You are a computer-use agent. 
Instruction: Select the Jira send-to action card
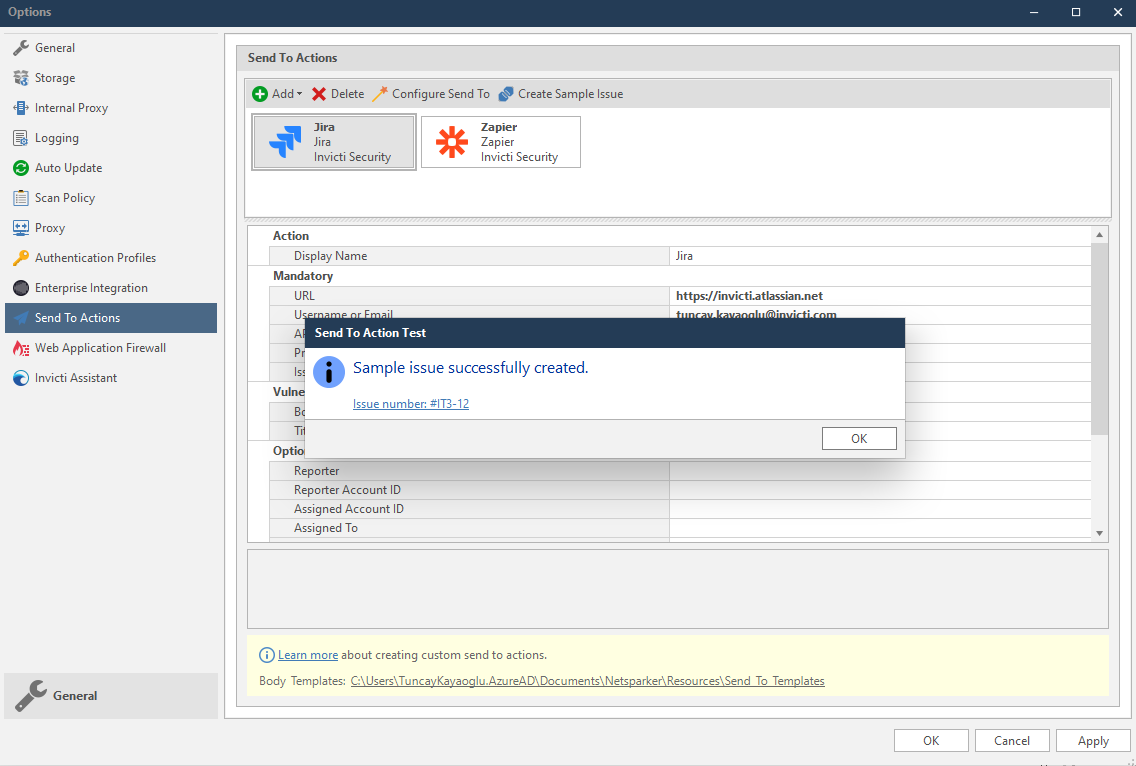tap(333, 141)
